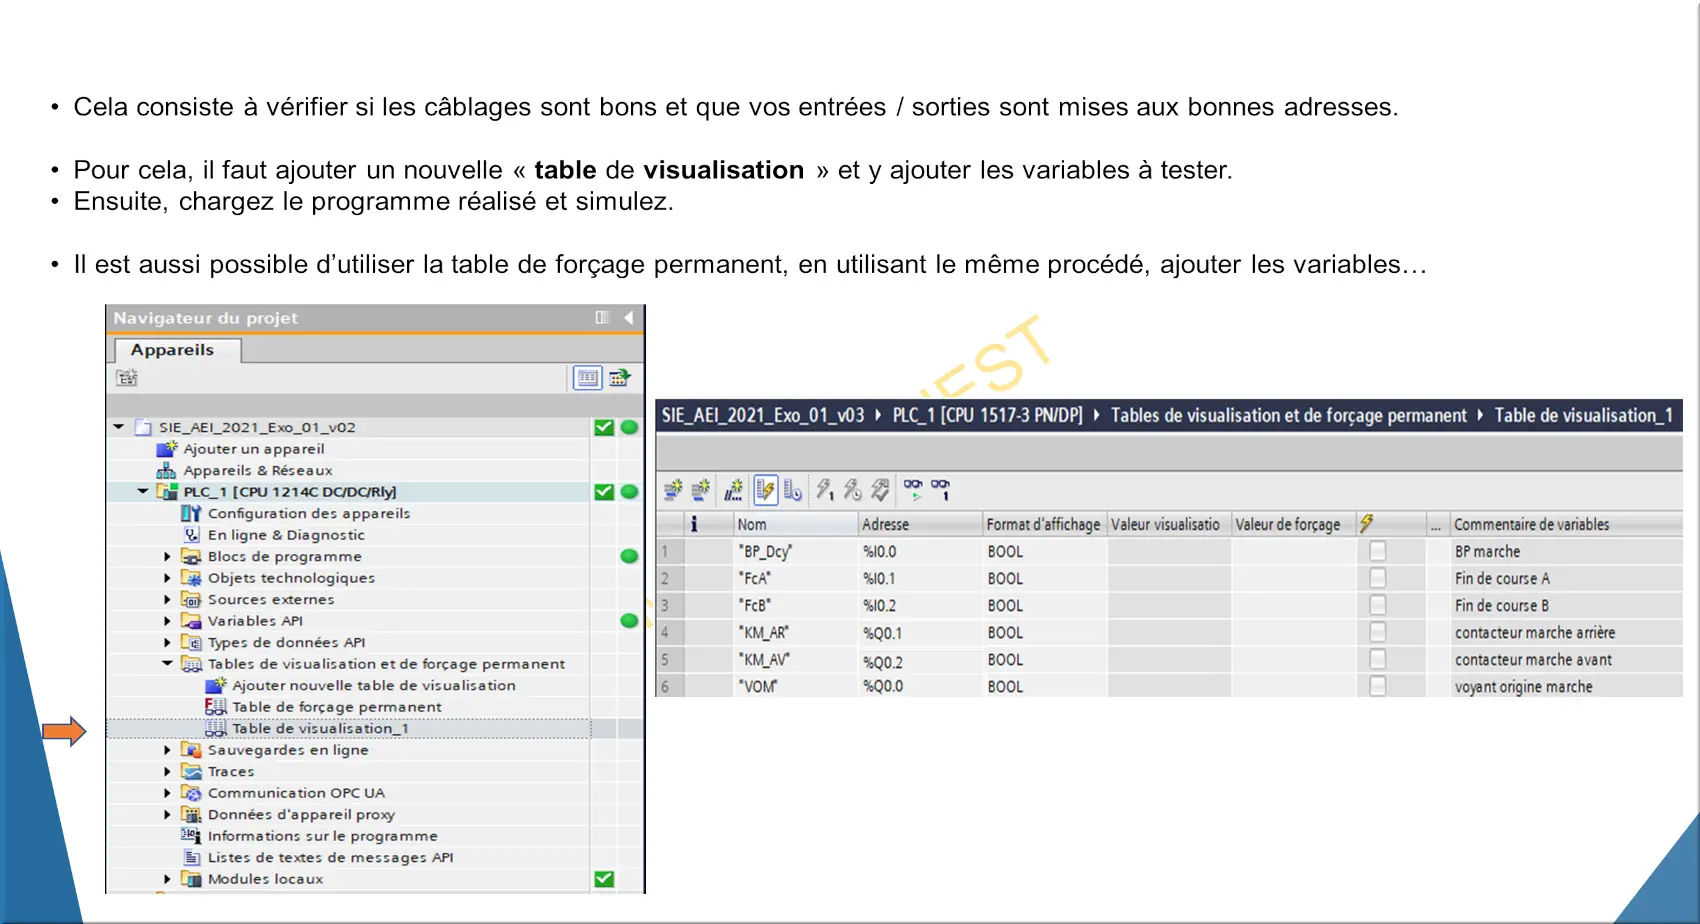Screen dimensions: 1700x924
Task: Tick the force checkbox for FcA row
Action: tap(1378, 578)
